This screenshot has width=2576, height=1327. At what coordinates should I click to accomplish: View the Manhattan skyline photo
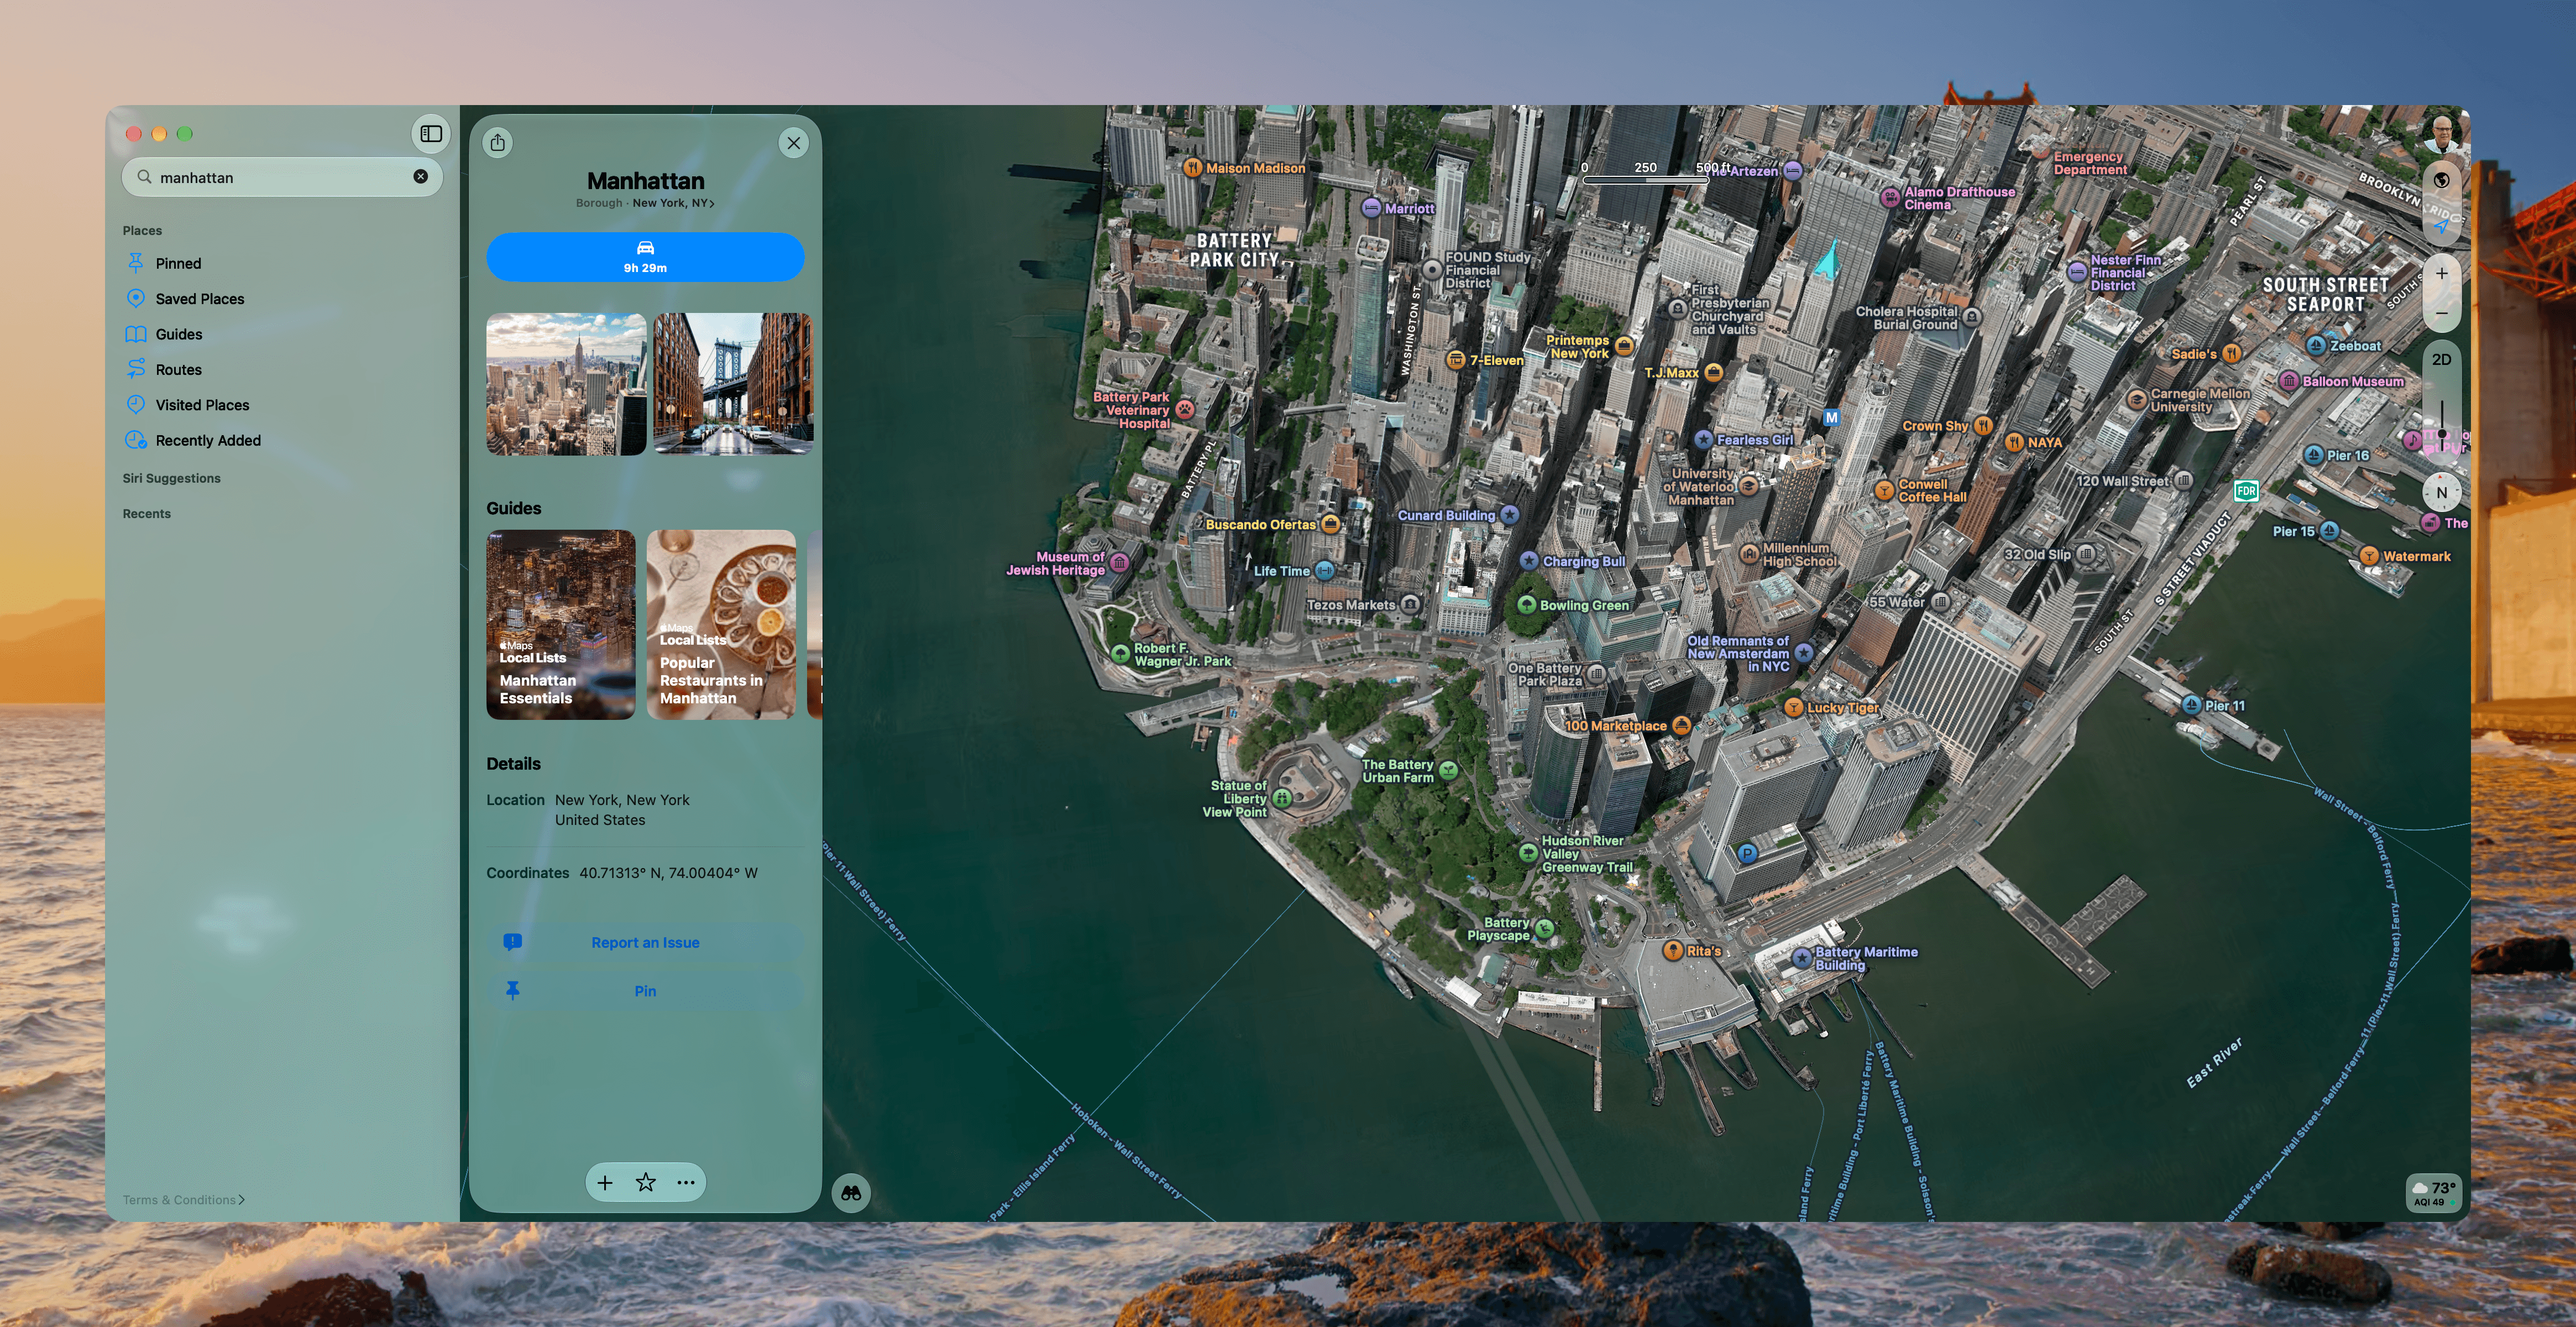pos(566,384)
